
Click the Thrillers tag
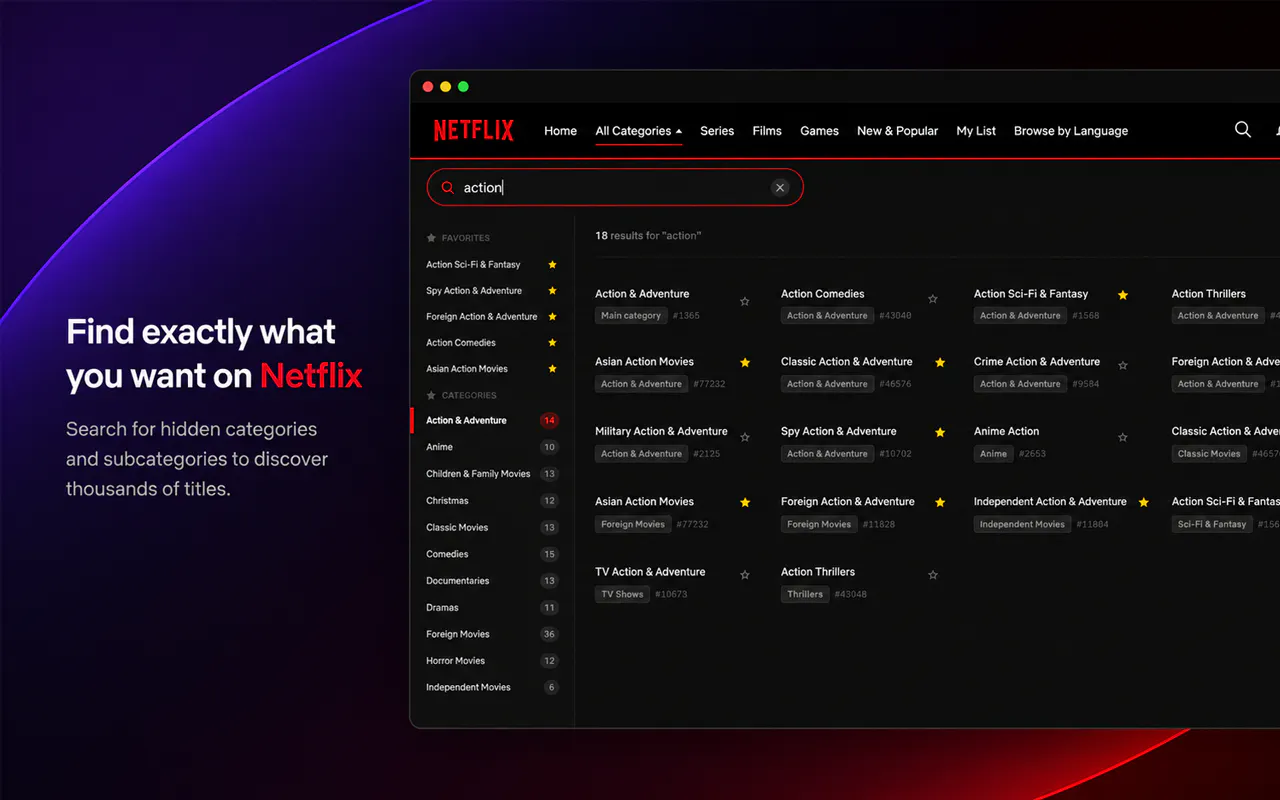(805, 594)
